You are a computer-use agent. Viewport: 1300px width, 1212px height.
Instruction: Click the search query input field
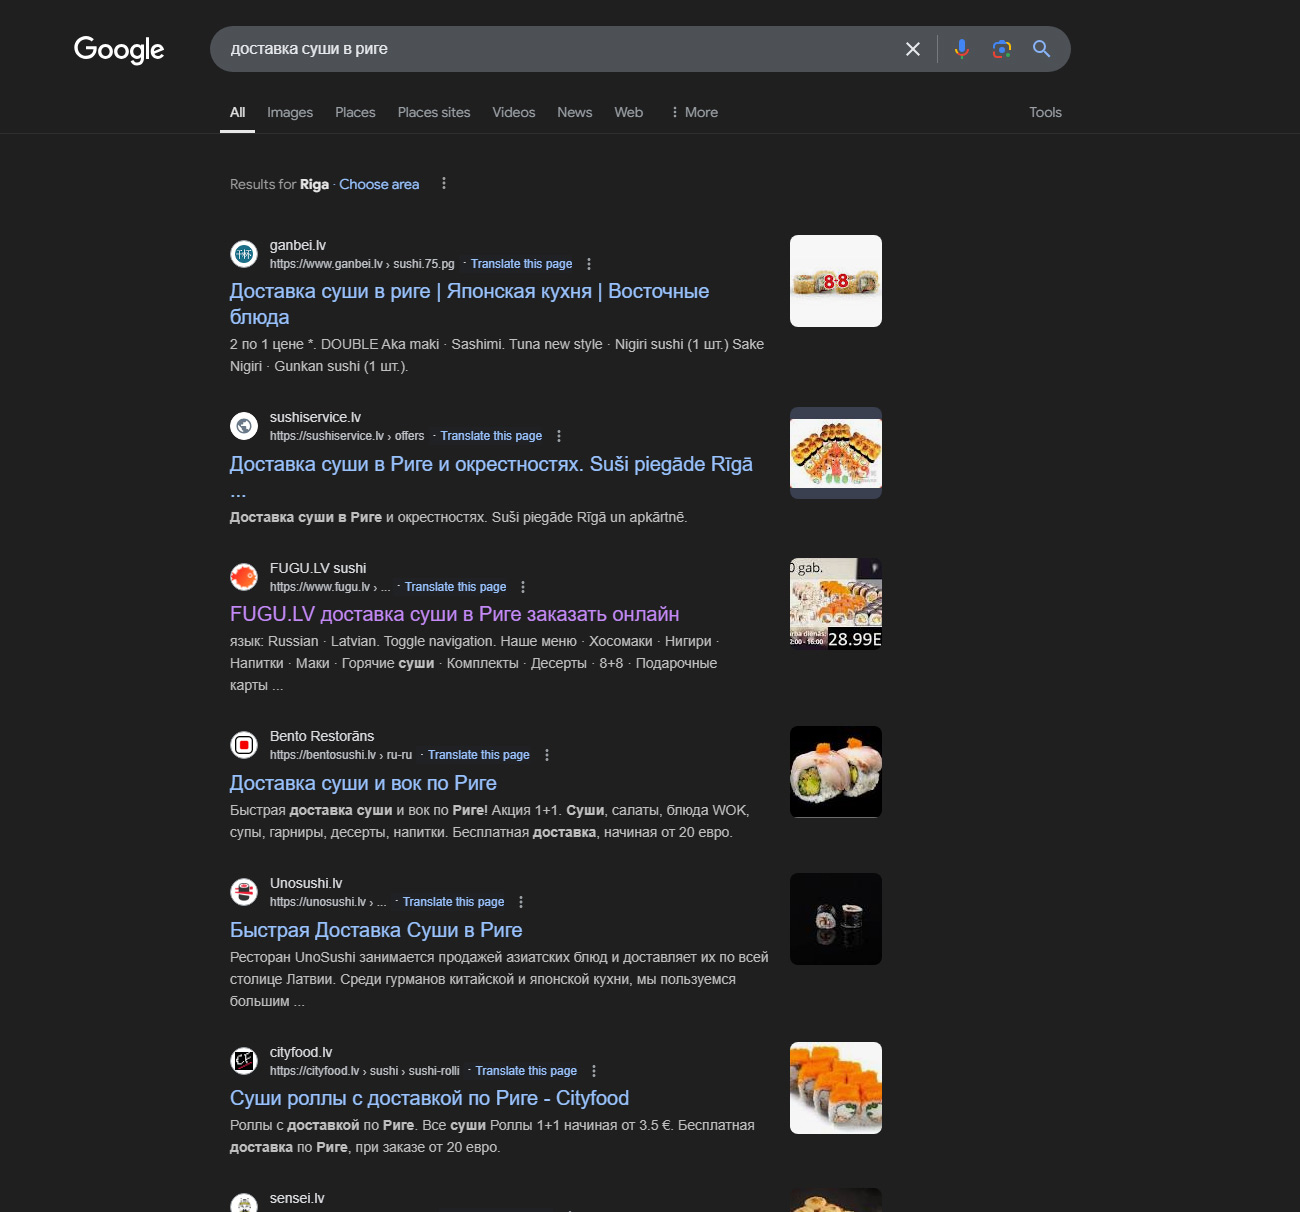tap(560, 49)
